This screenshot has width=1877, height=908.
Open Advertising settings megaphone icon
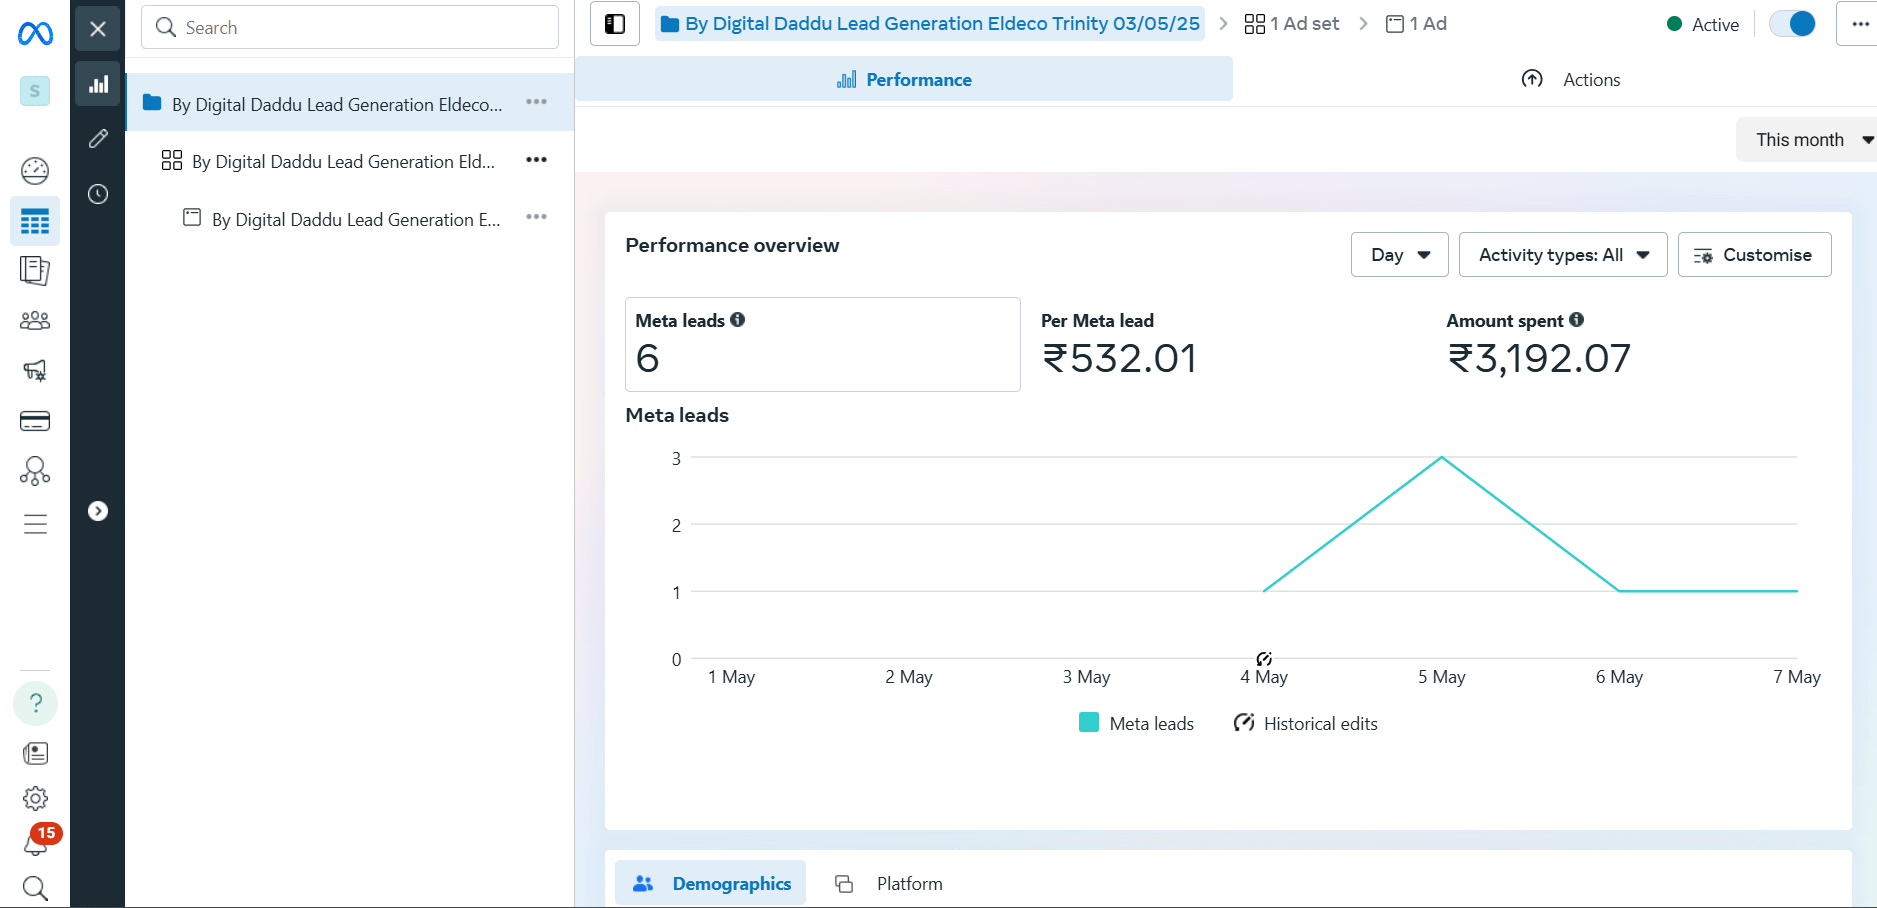(x=35, y=370)
